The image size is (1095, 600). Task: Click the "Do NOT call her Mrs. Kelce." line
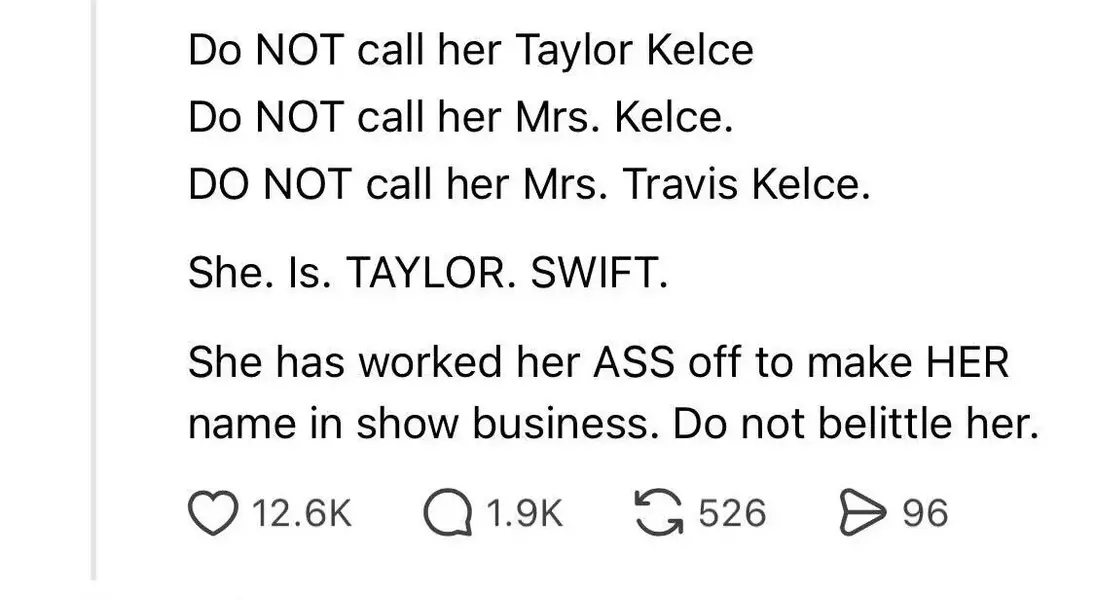461,119
